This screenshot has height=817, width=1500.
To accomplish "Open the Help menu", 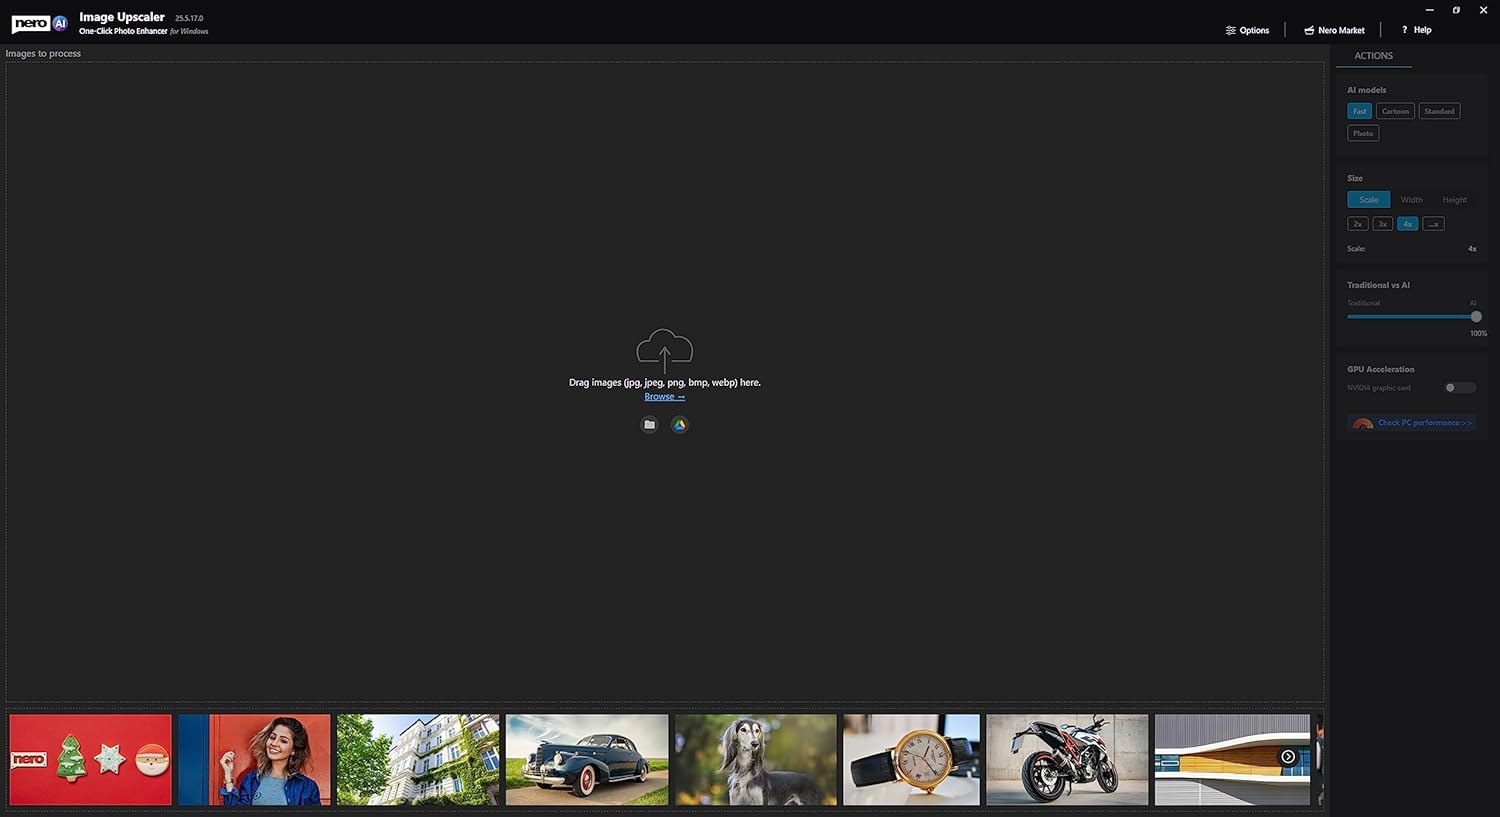I will 1416,30.
